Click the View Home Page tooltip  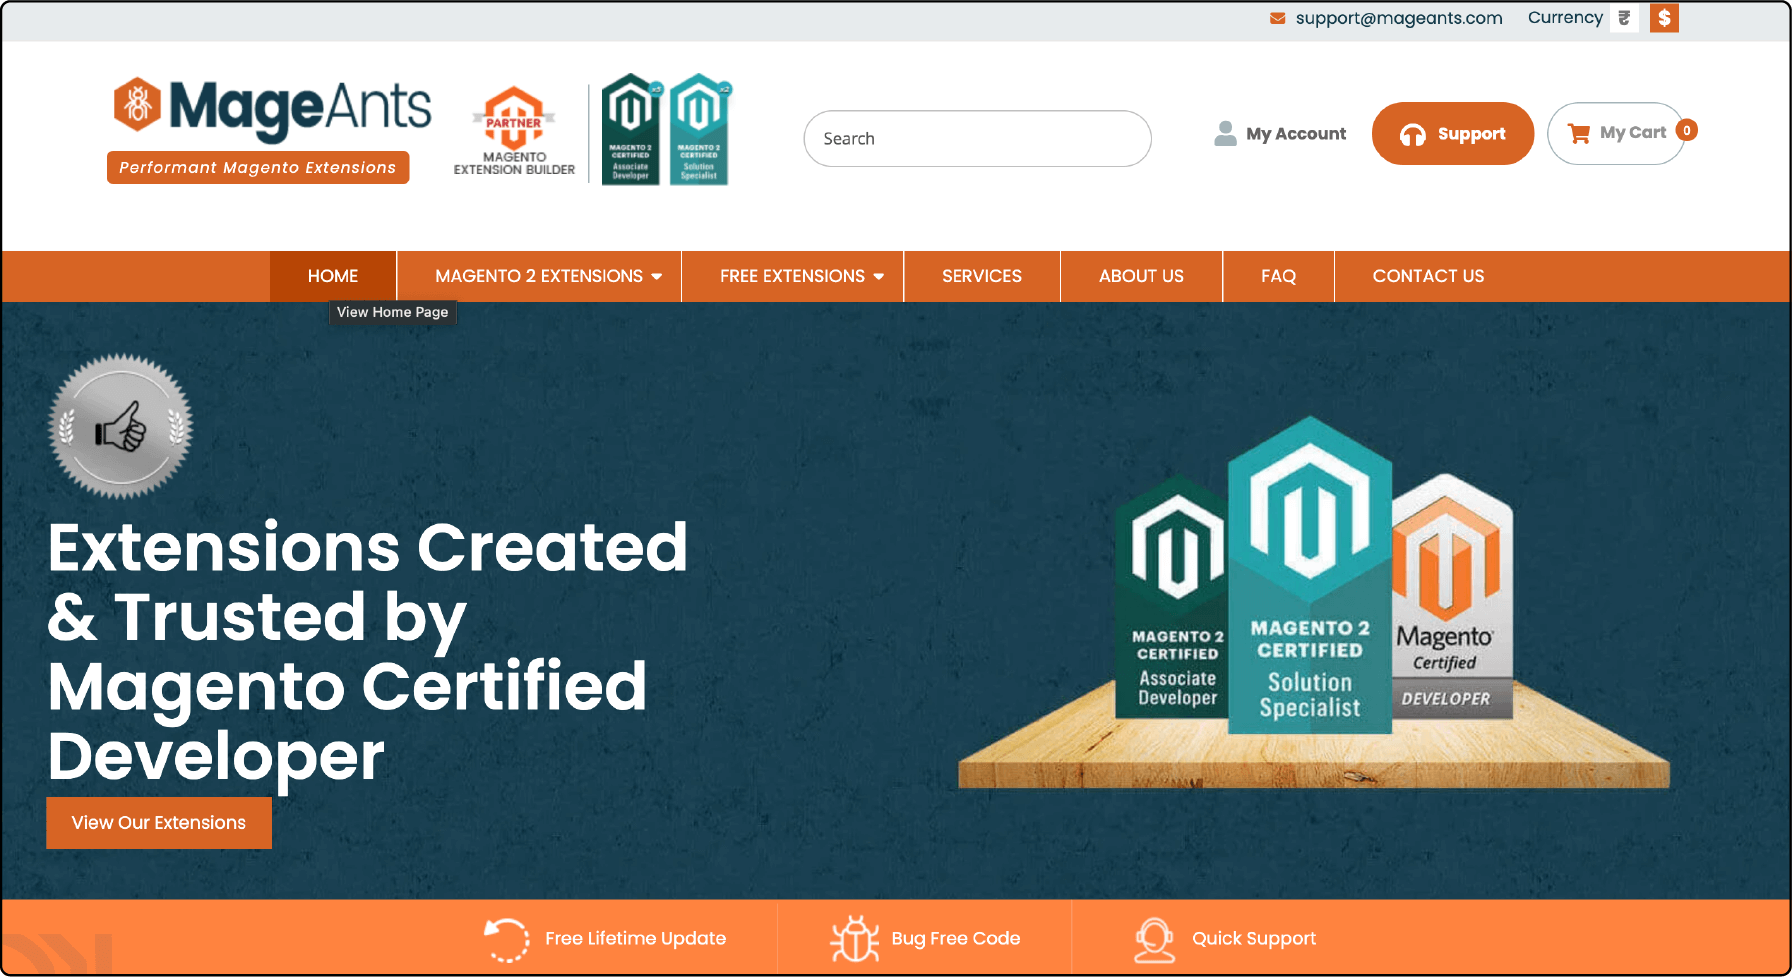[392, 312]
